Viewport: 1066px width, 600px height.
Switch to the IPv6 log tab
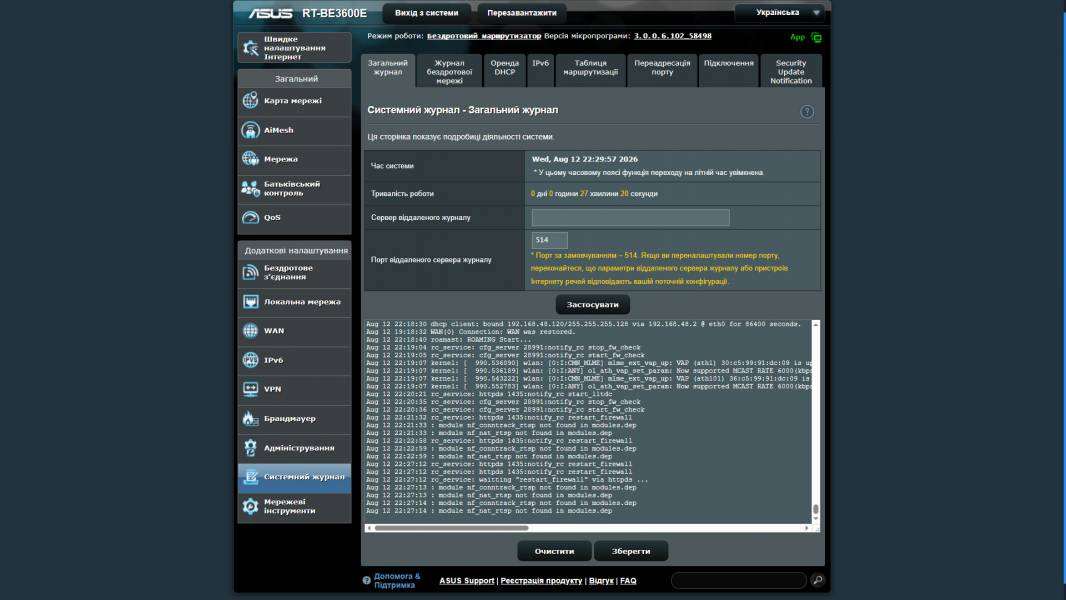tap(540, 71)
